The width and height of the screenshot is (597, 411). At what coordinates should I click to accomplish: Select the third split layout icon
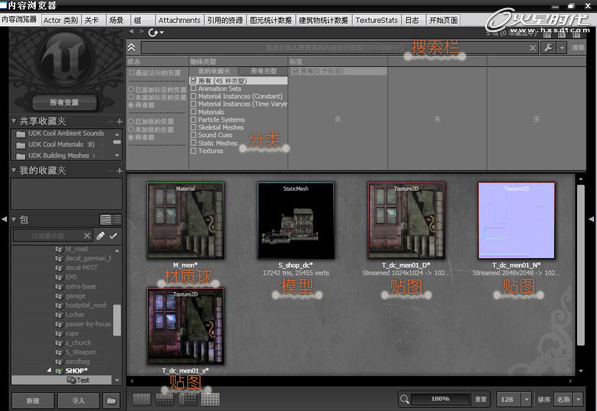(x=188, y=400)
